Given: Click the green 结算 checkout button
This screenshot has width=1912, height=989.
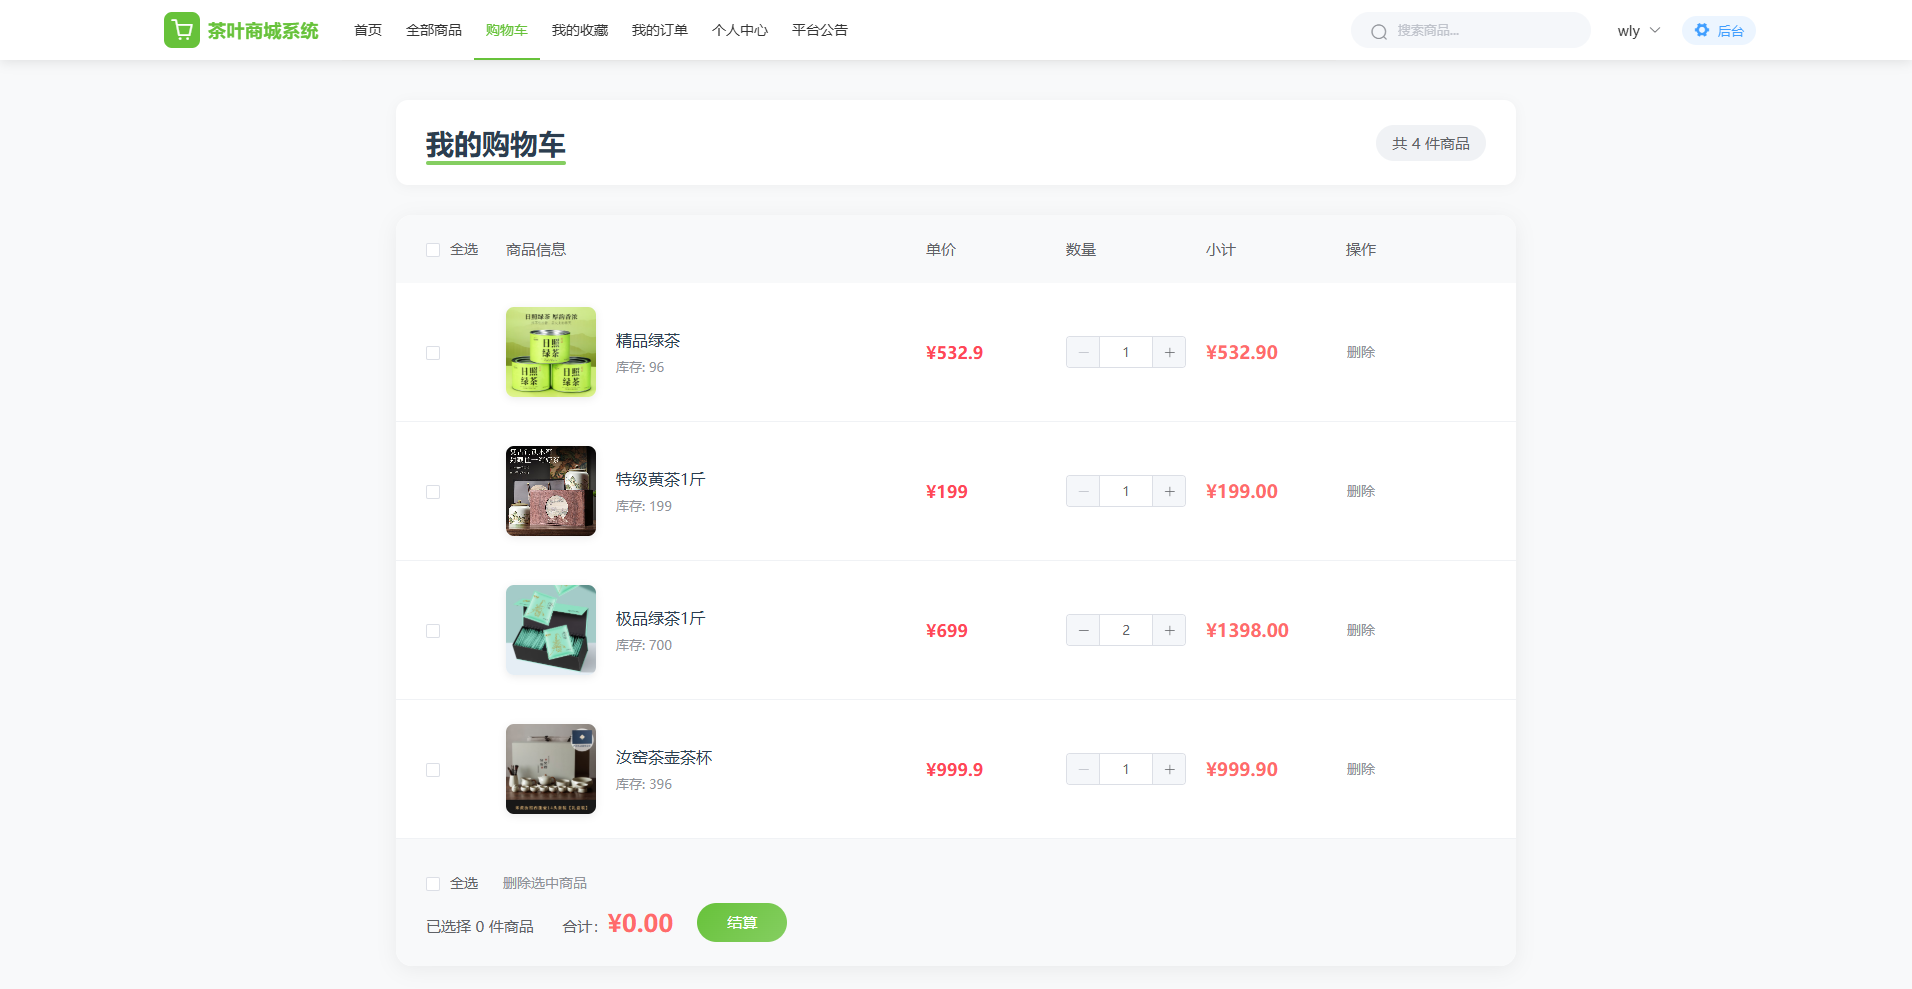Looking at the screenshot, I should [x=741, y=922].
